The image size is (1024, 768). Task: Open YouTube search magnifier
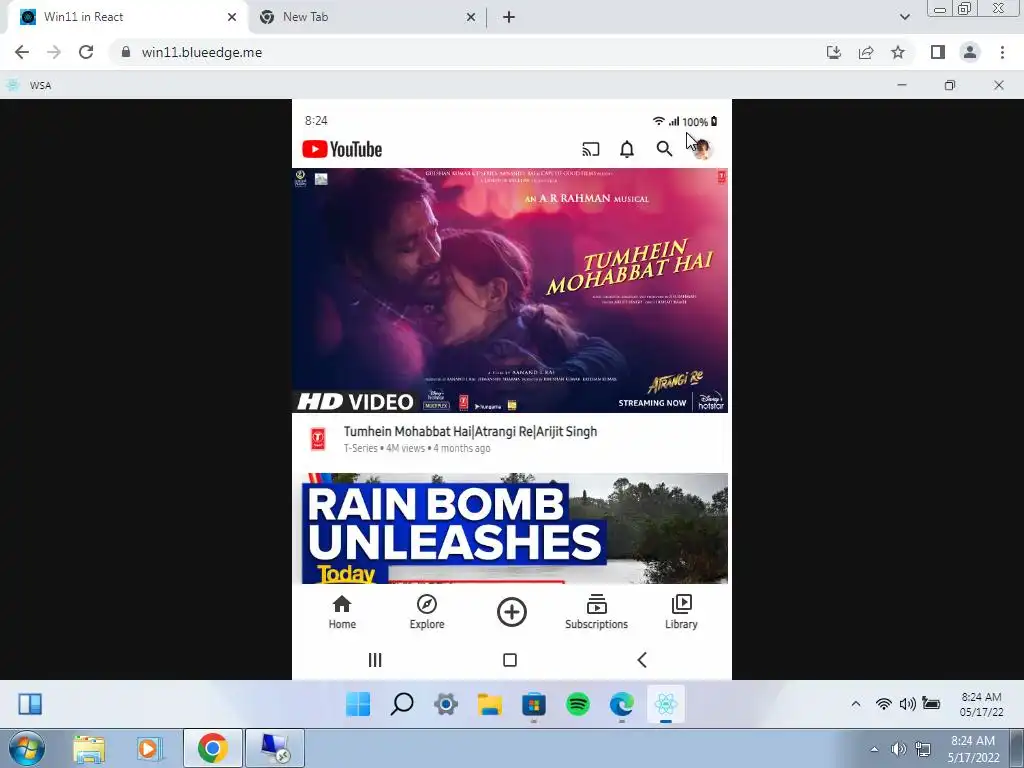[x=664, y=149]
